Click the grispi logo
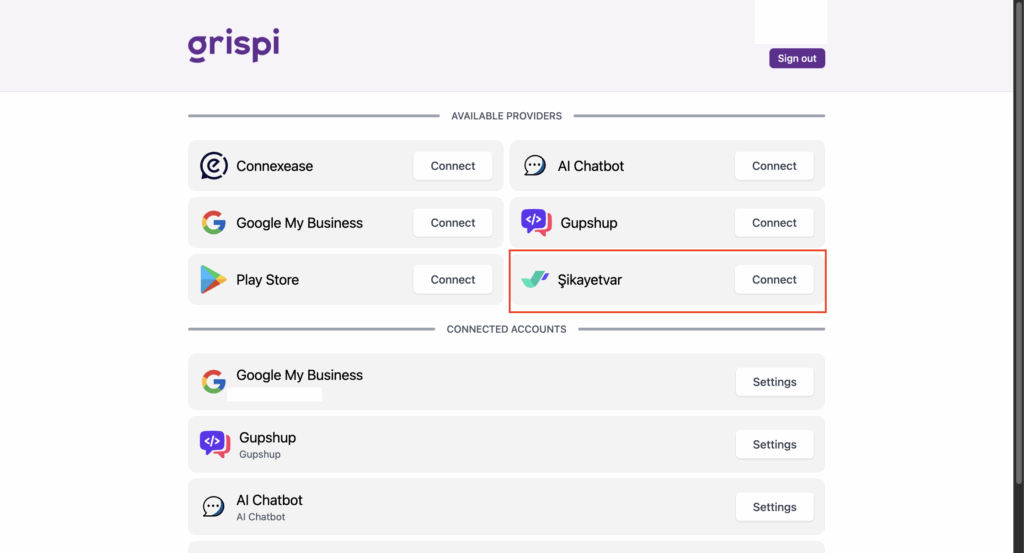1024x553 pixels. click(x=234, y=45)
